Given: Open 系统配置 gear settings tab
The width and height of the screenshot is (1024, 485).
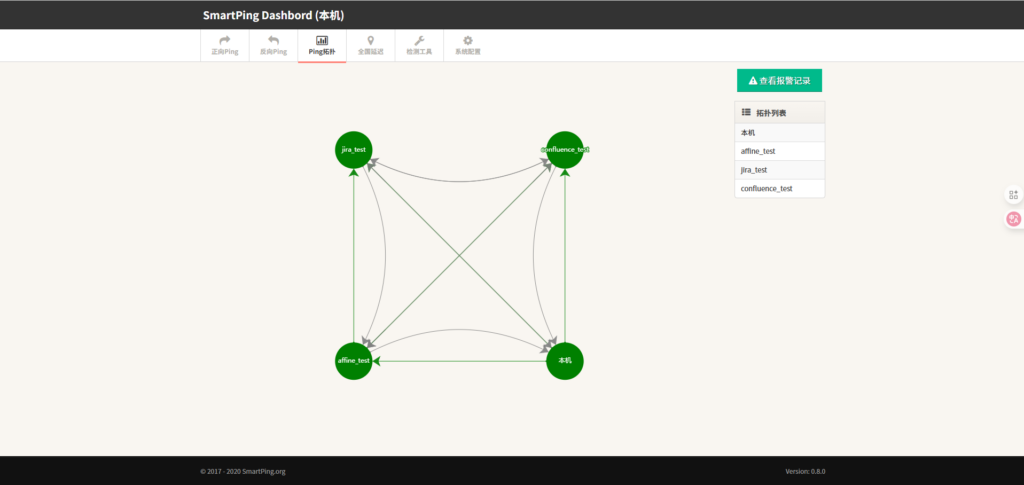Looking at the screenshot, I should tap(467, 45).
